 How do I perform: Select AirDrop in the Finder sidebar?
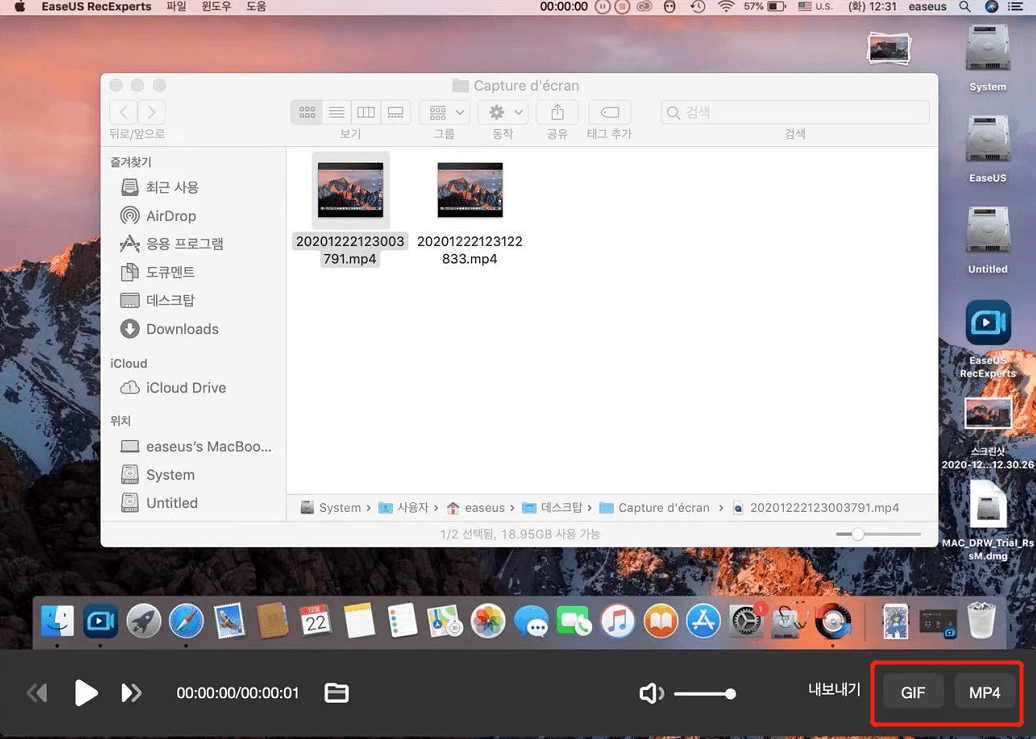[170, 216]
